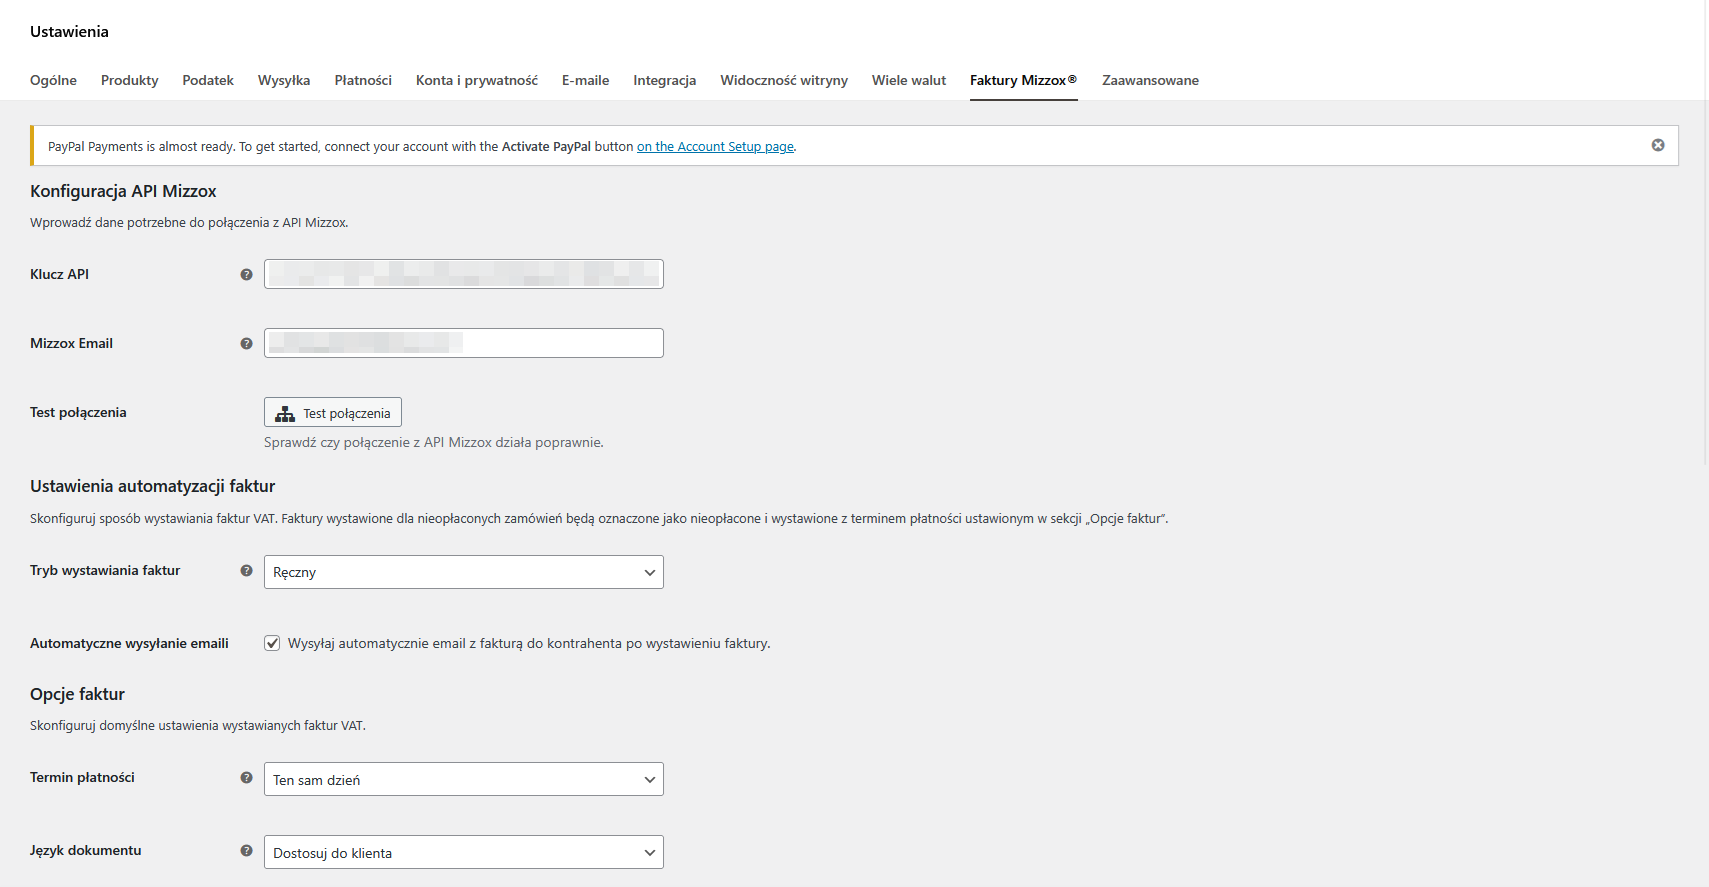1709x887 pixels.
Task: Click the page vertical scrollbar
Action: coord(1706,233)
